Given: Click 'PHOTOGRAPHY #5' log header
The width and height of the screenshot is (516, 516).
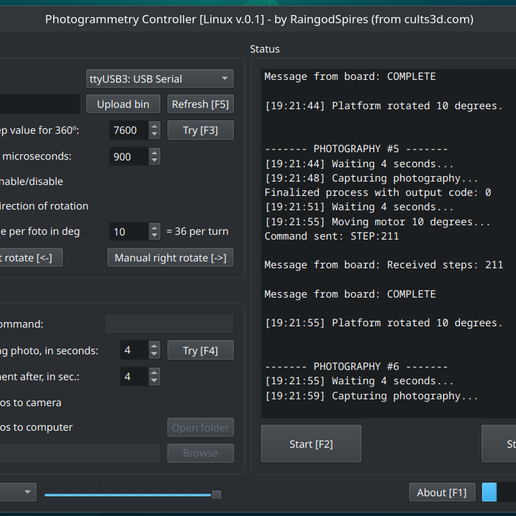Looking at the screenshot, I should (x=356, y=149).
